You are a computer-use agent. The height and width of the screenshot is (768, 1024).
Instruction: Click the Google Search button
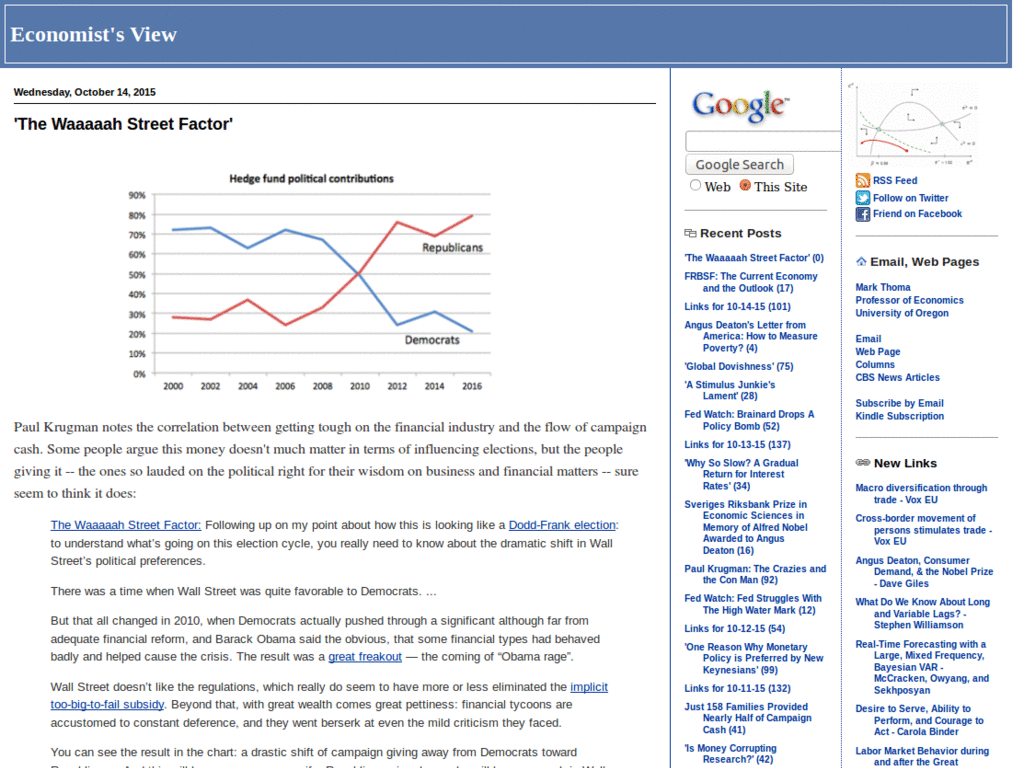(x=739, y=165)
